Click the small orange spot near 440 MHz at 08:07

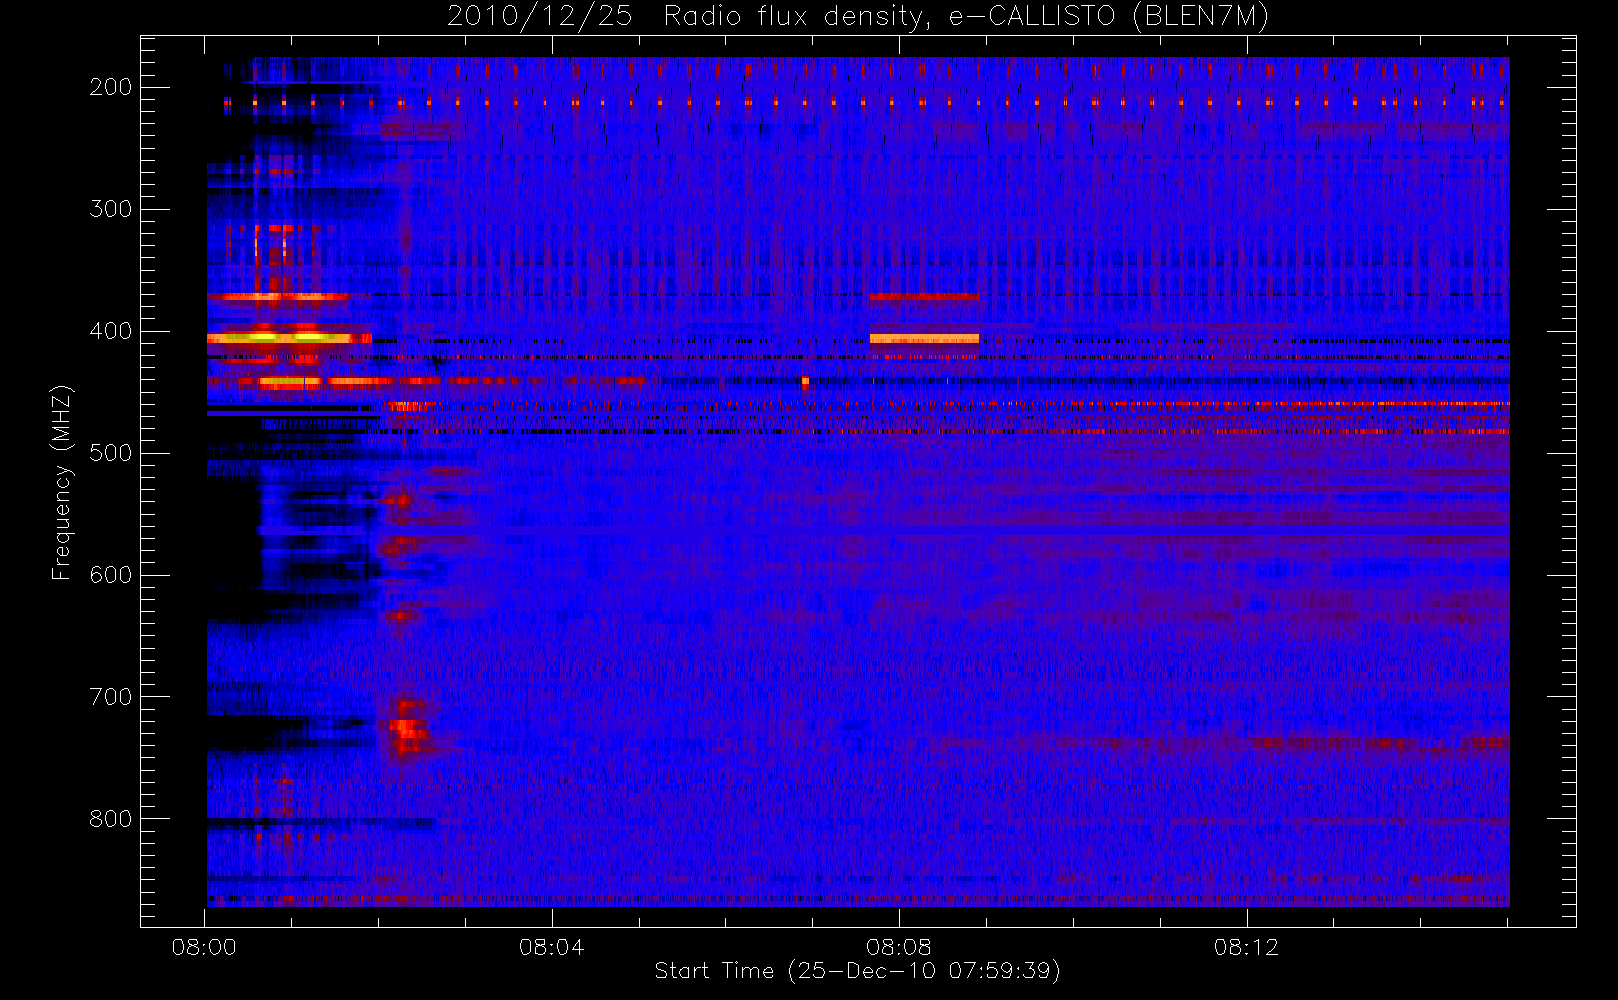(x=805, y=382)
